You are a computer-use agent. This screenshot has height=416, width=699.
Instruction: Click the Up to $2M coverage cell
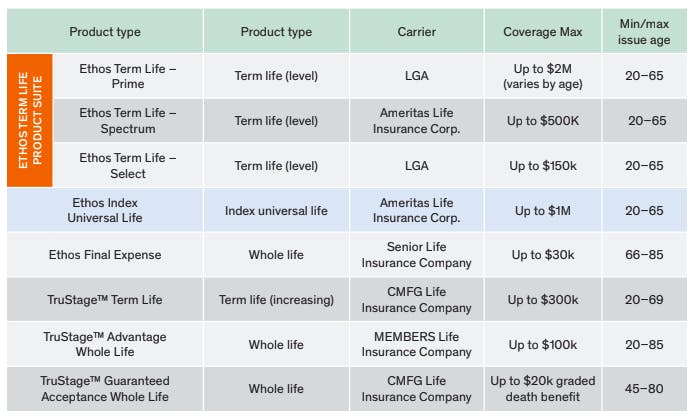pos(542,76)
